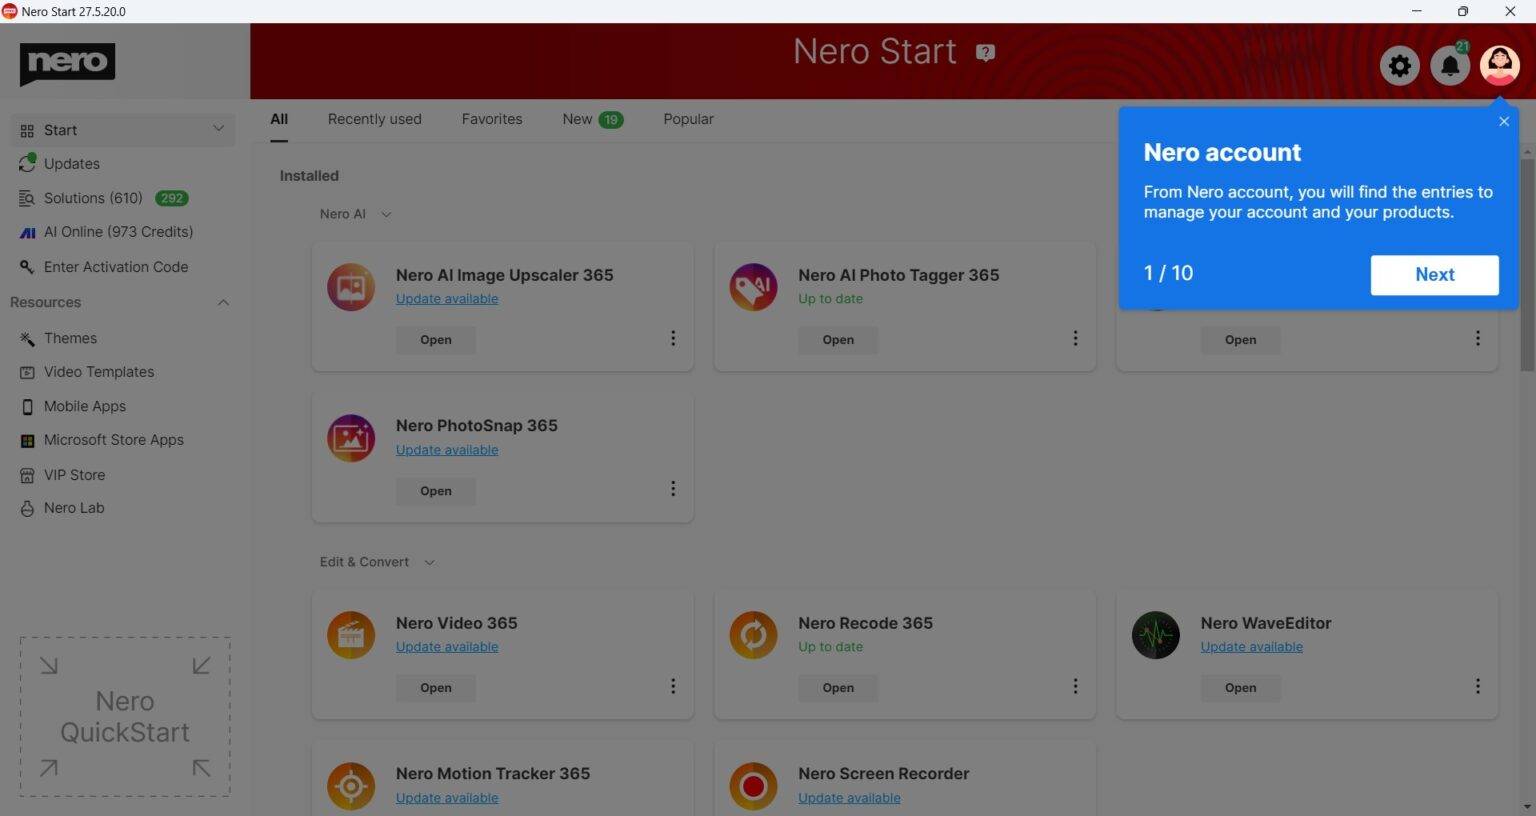The width and height of the screenshot is (1536, 816).
Task: Click the Nero Recode 365 icon
Action: tap(753, 634)
